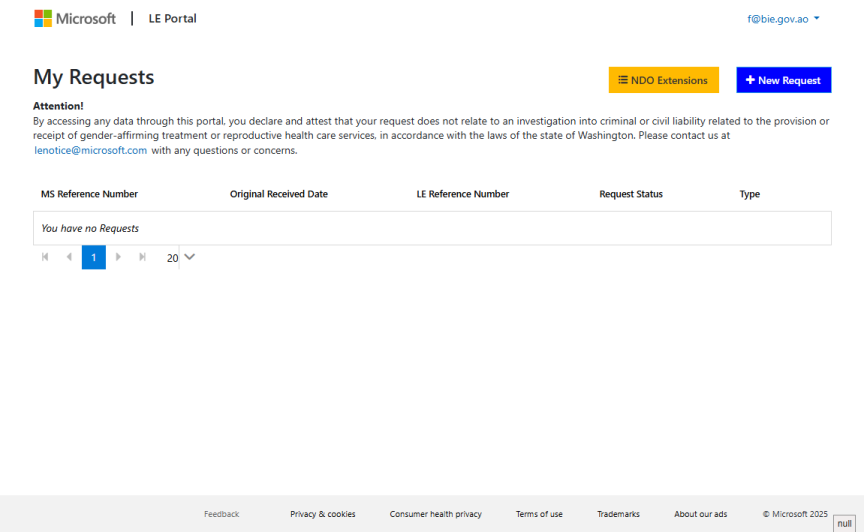Sort by Request Status column
Image resolution: width=864 pixels, height=532 pixels.
631,194
